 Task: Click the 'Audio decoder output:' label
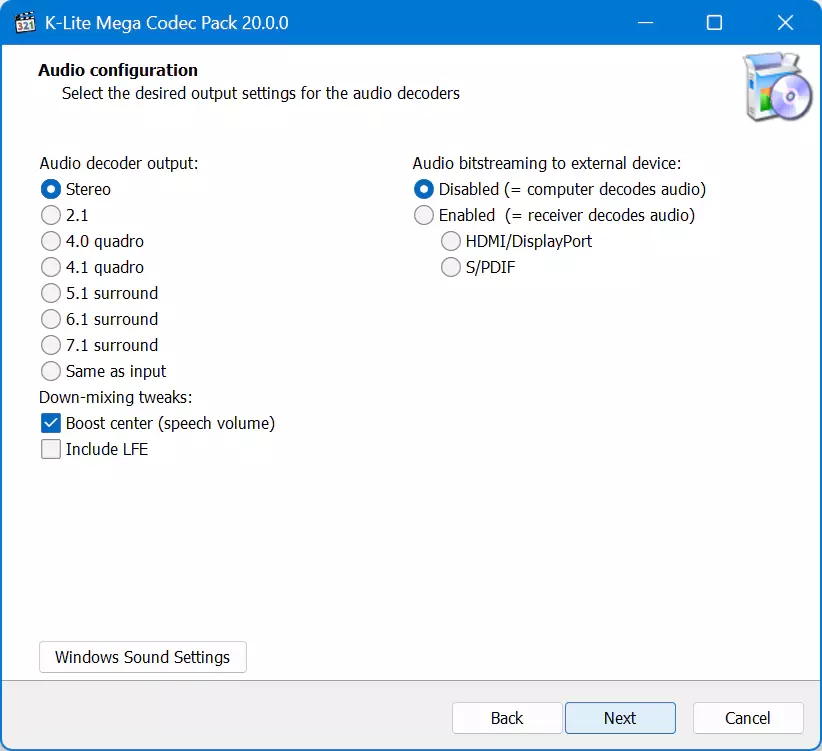[119, 164]
